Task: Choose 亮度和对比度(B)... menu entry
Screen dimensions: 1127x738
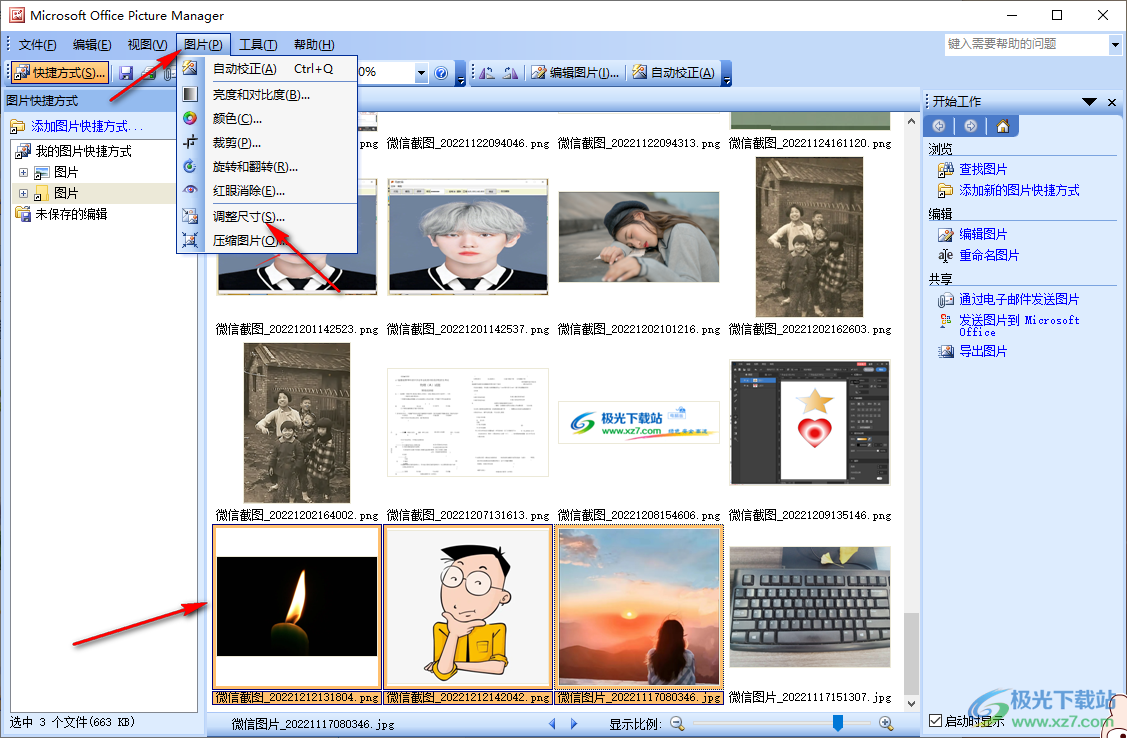Action: [x=267, y=95]
